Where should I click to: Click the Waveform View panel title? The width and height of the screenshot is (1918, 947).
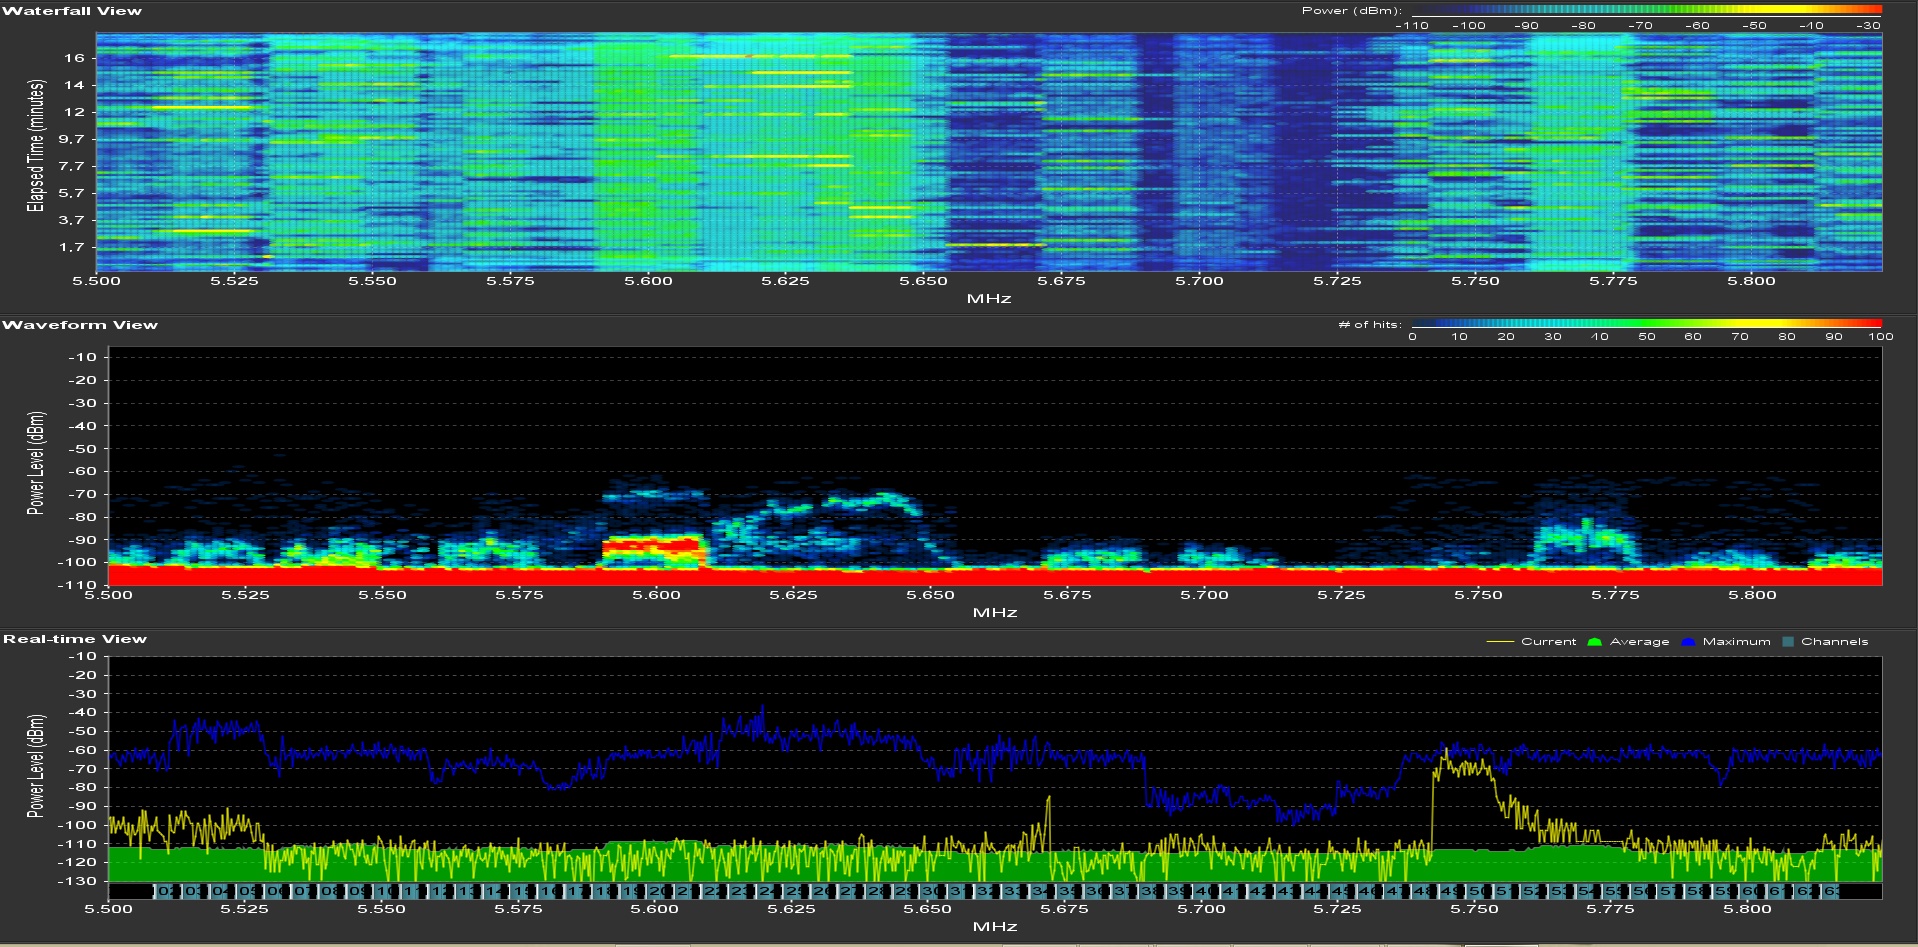pyautogui.click(x=80, y=325)
